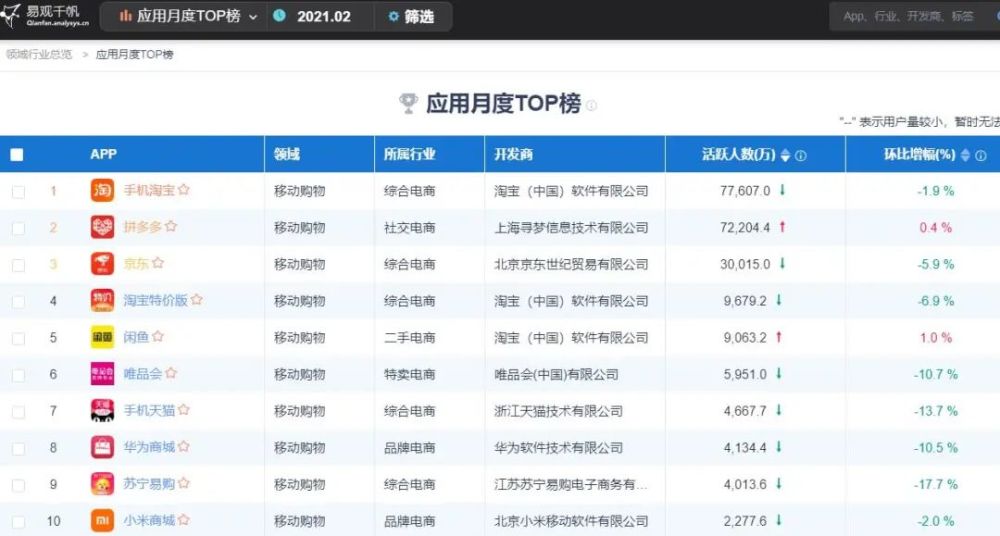The width and height of the screenshot is (1000, 536).
Task: Click the 小米商城 app icon
Action: [102, 521]
